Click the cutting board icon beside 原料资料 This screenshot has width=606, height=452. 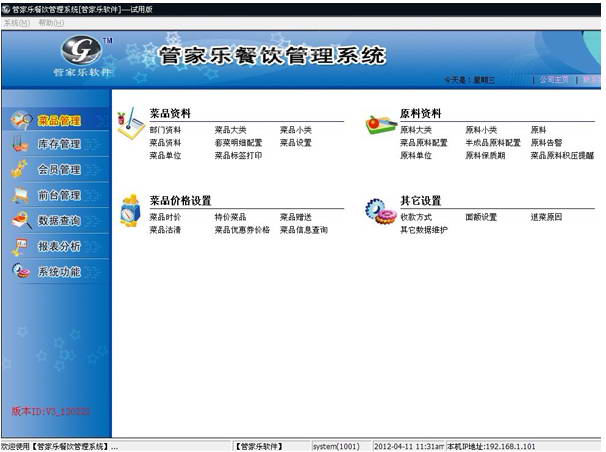click(x=380, y=124)
